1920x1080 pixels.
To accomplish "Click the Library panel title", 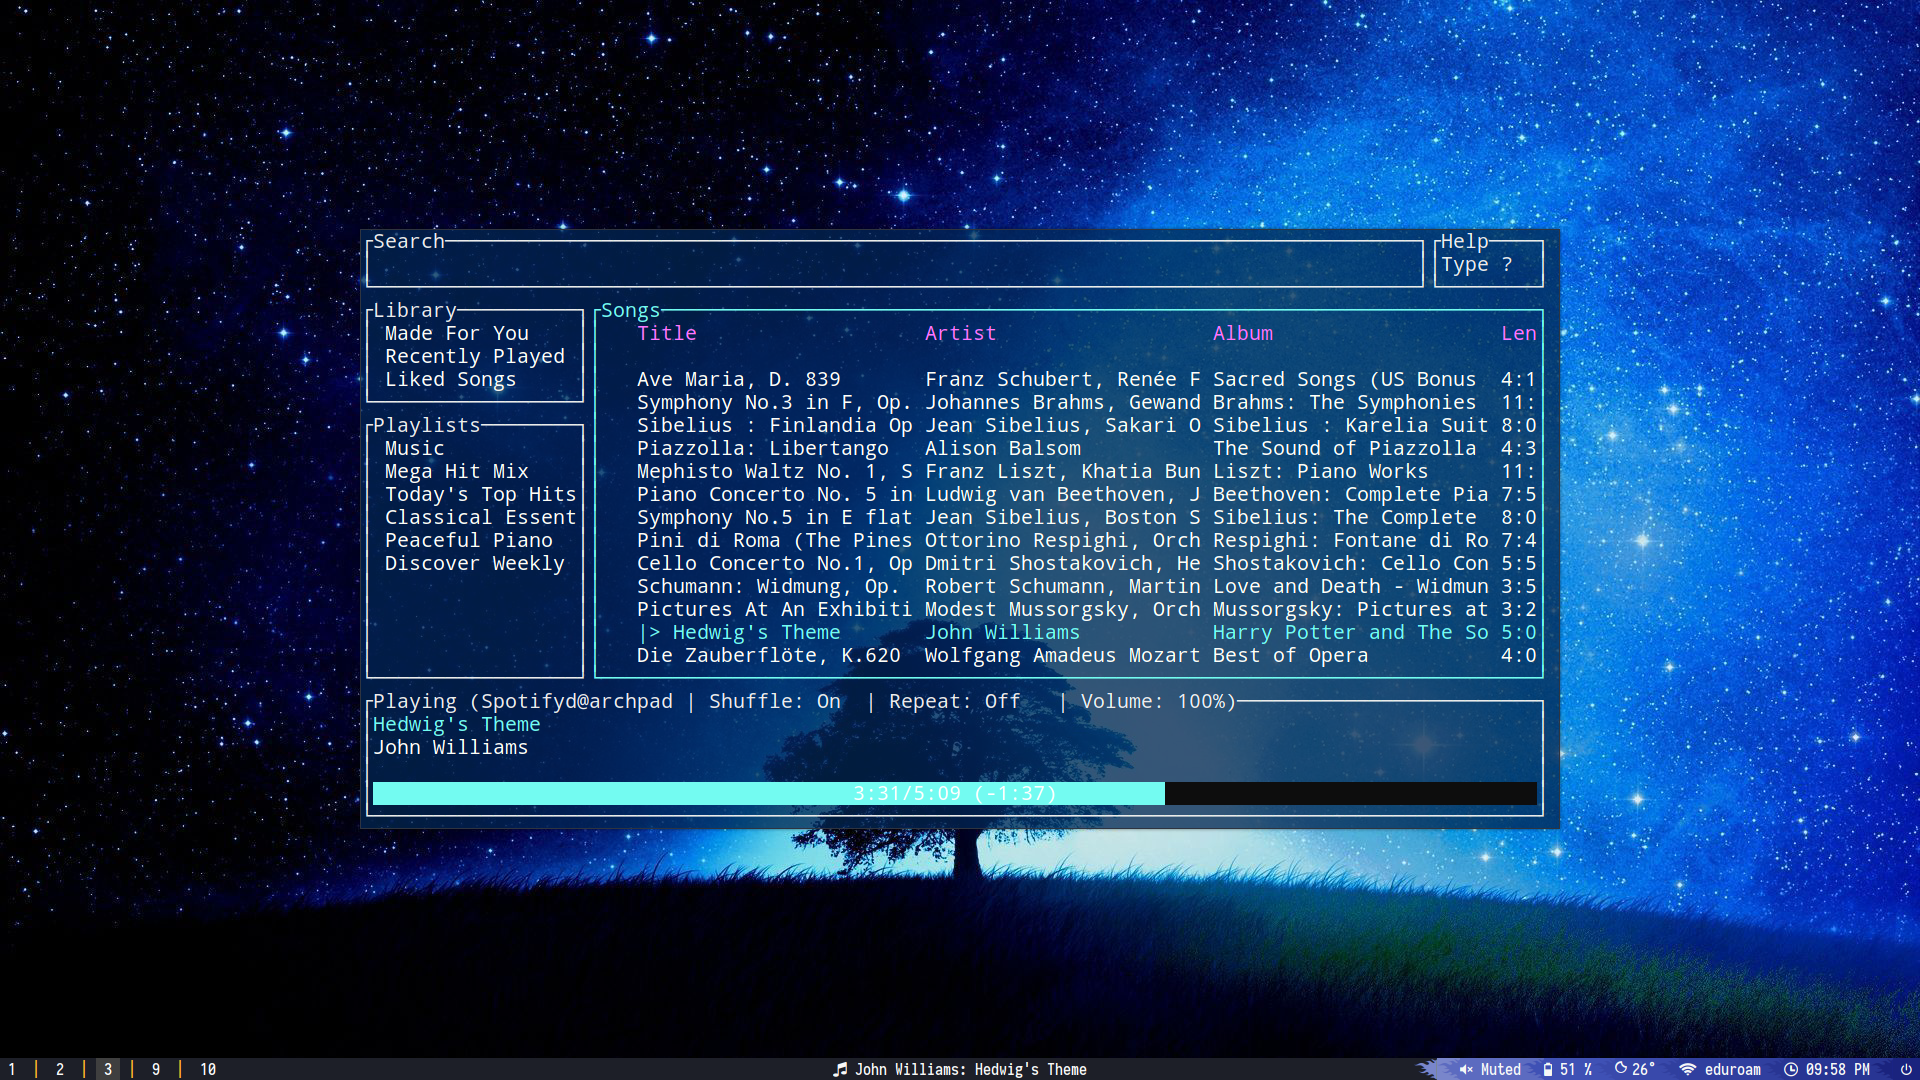I will (x=415, y=310).
